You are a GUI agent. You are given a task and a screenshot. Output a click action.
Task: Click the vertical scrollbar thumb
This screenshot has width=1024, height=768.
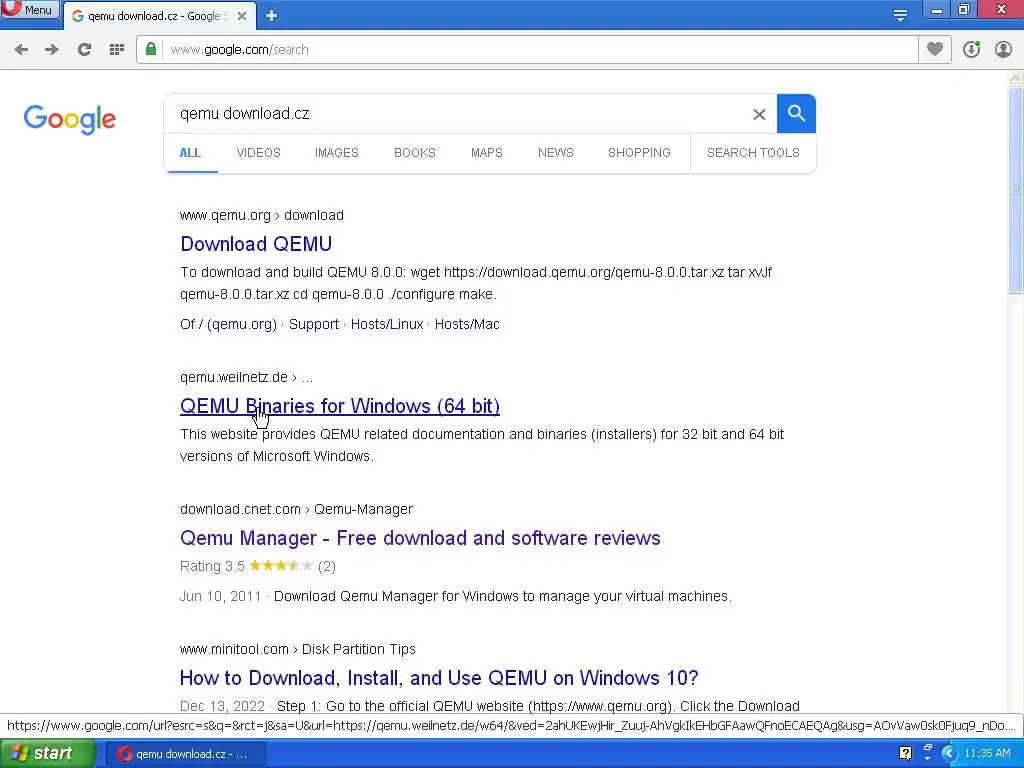pyautogui.click(x=1016, y=190)
